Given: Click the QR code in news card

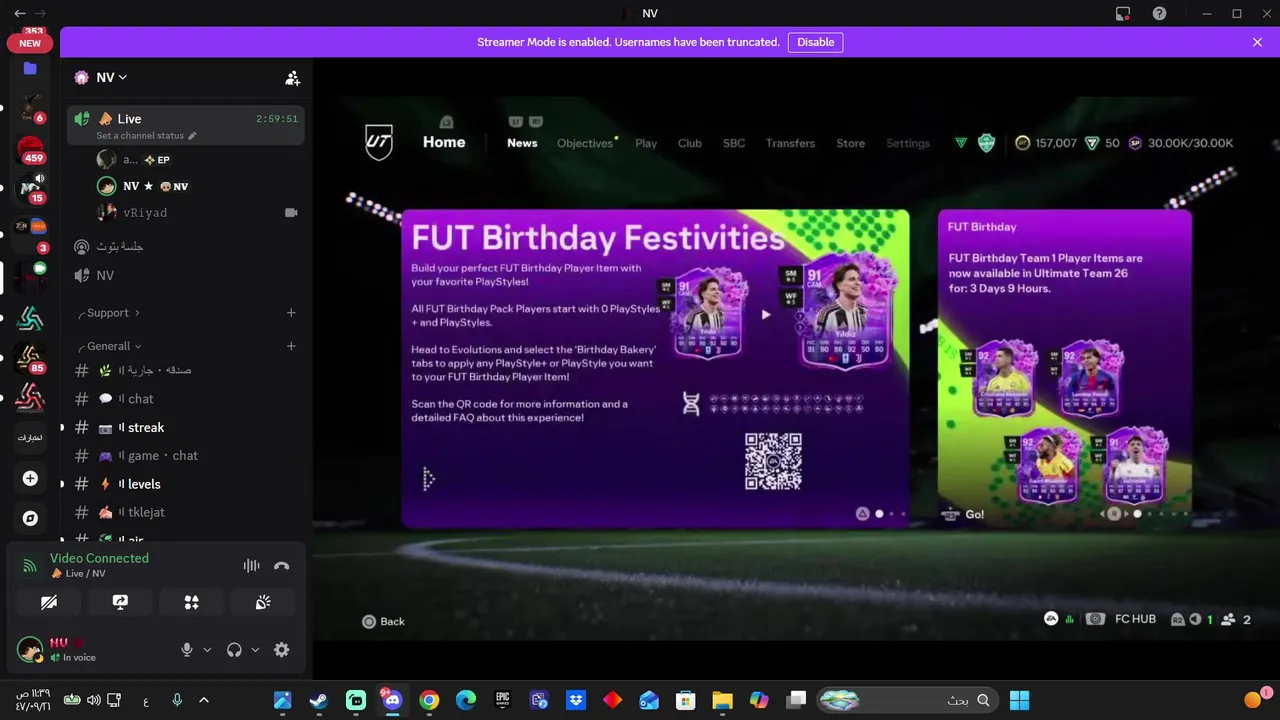Looking at the screenshot, I should [773, 461].
